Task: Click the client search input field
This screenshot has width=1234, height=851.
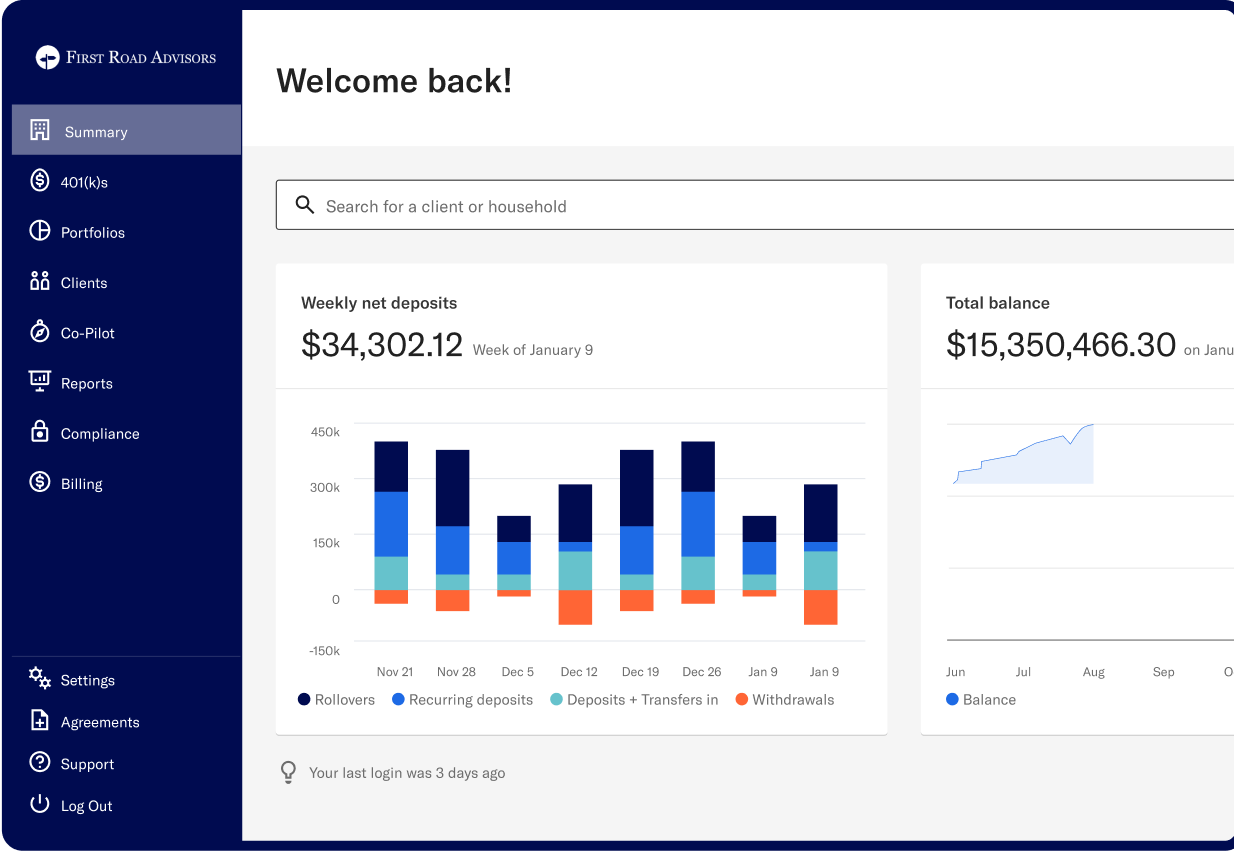Action: 600,204
